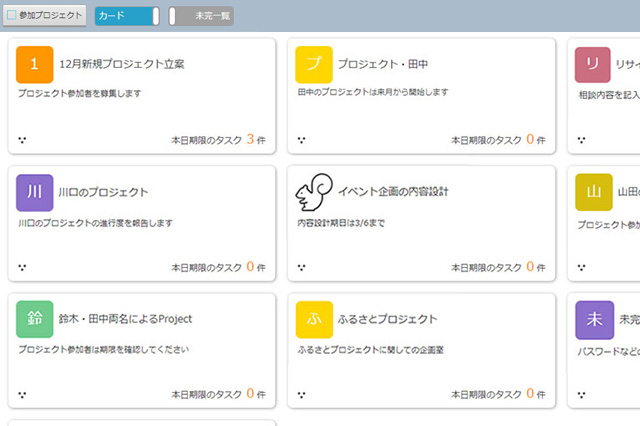This screenshot has height=426, width=640.
Task: Open options dots on ふるさとプロジェクト card
Action: pos(301,395)
